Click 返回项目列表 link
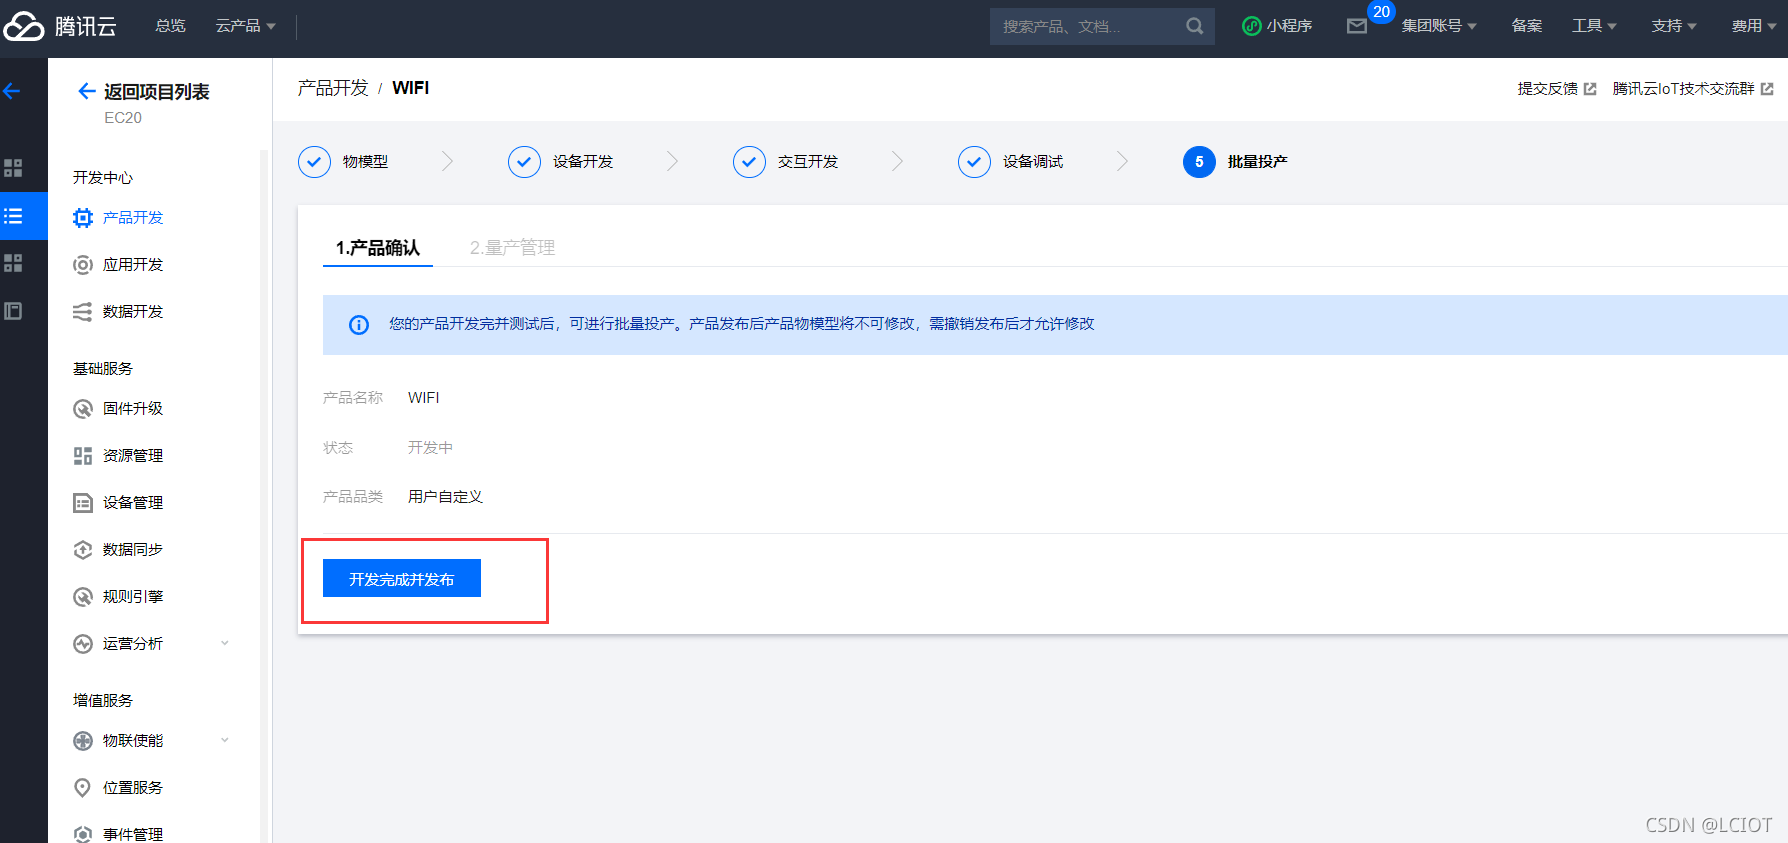Image resolution: width=1788 pixels, height=843 pixels. (157, 92)
